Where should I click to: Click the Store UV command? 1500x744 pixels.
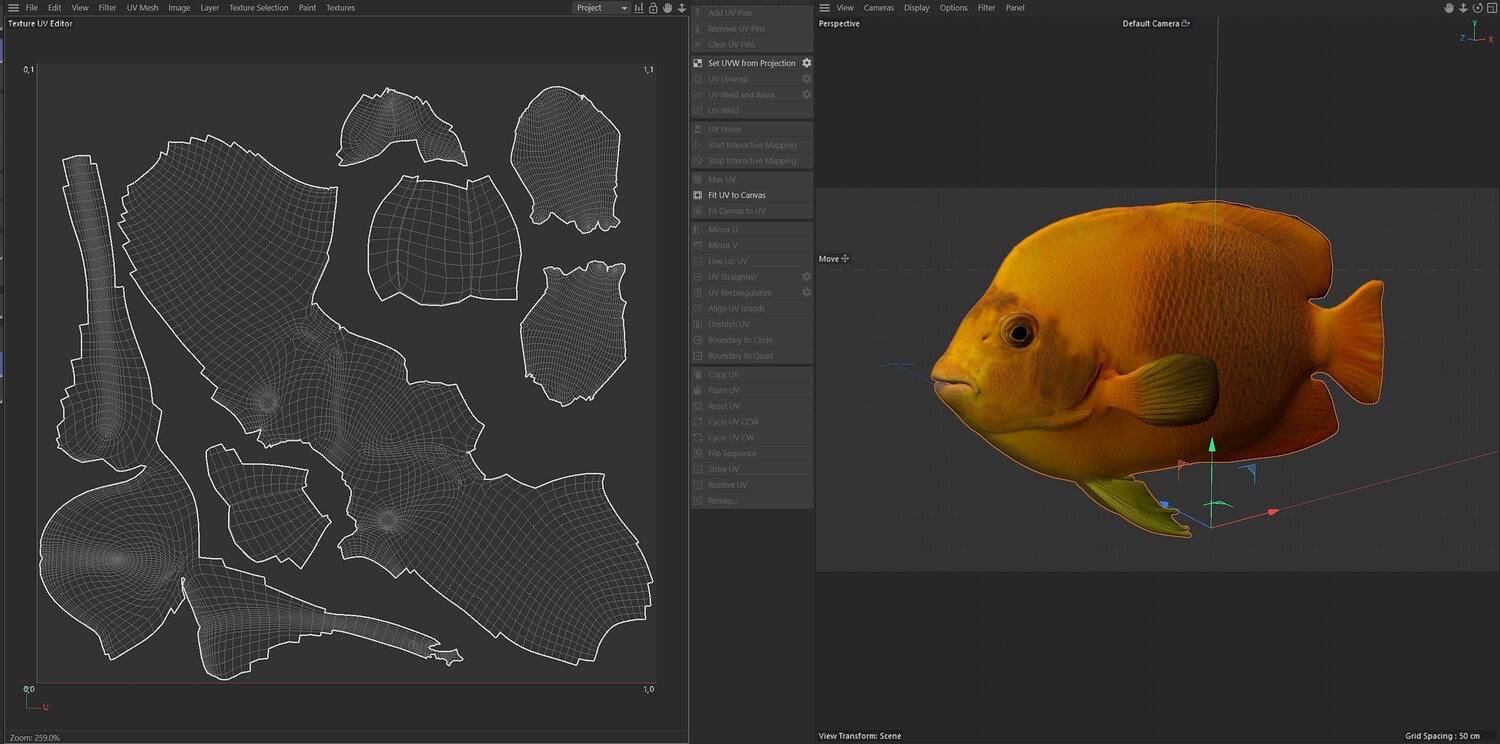(752, 469)
